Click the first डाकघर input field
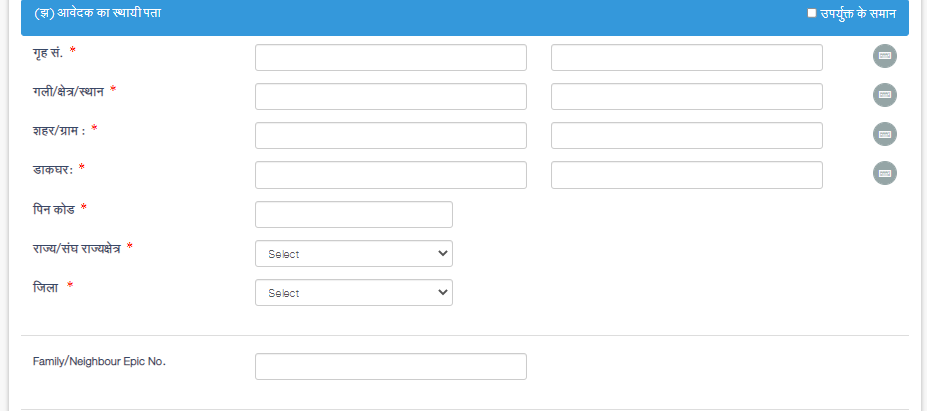927x411 pixels. pos(391,175)
